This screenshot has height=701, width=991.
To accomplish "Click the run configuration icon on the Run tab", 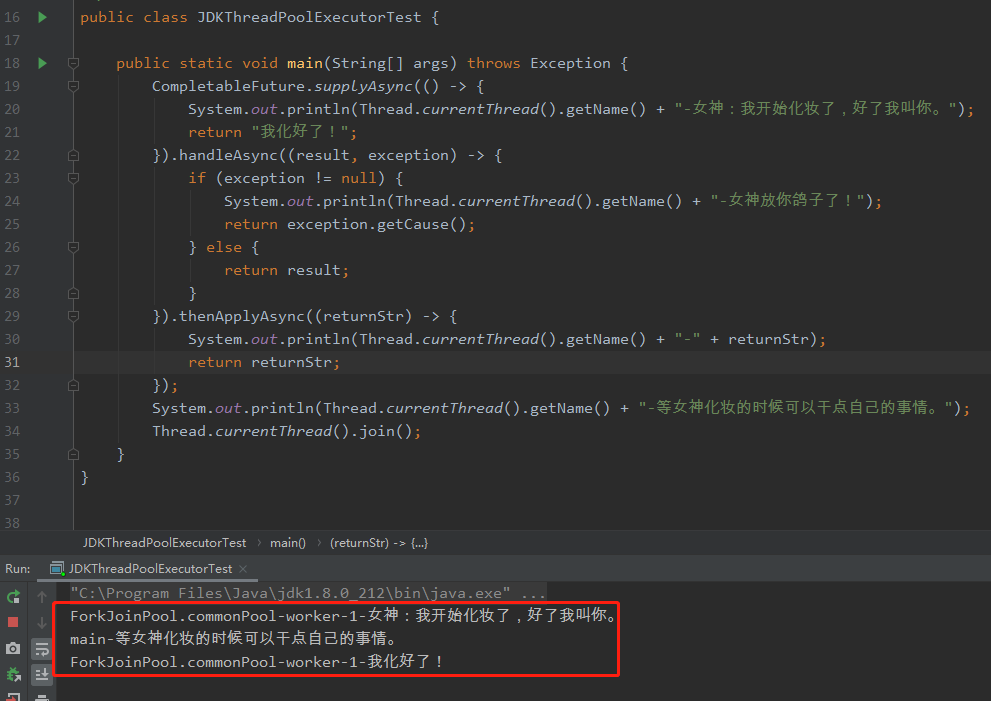I will click(x=57, y=569).
